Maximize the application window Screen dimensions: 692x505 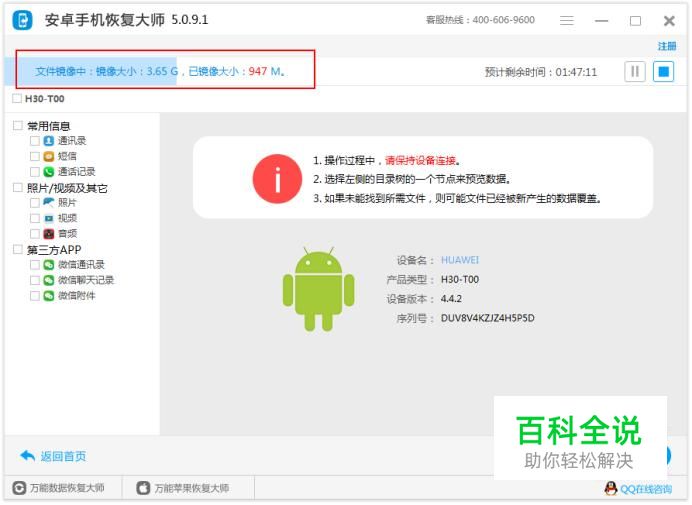click(635, 20)
